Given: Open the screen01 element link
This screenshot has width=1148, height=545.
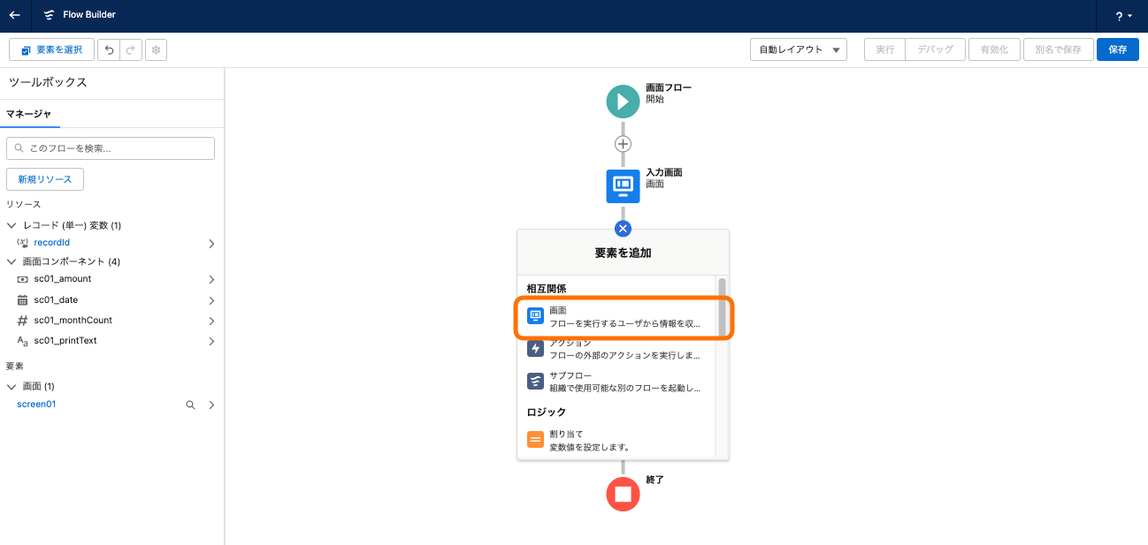Looking at the screenshot, I should click(x=37, y=404).
